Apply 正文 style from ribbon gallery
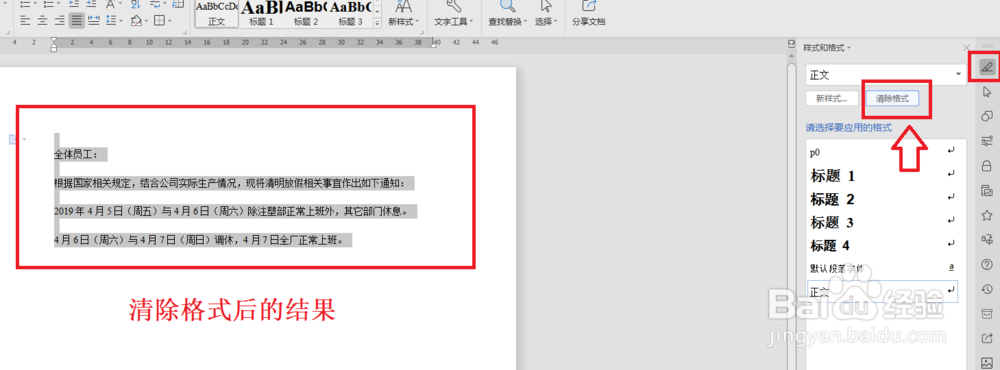This screenshot has height=370, width=1000. [217, 13]
